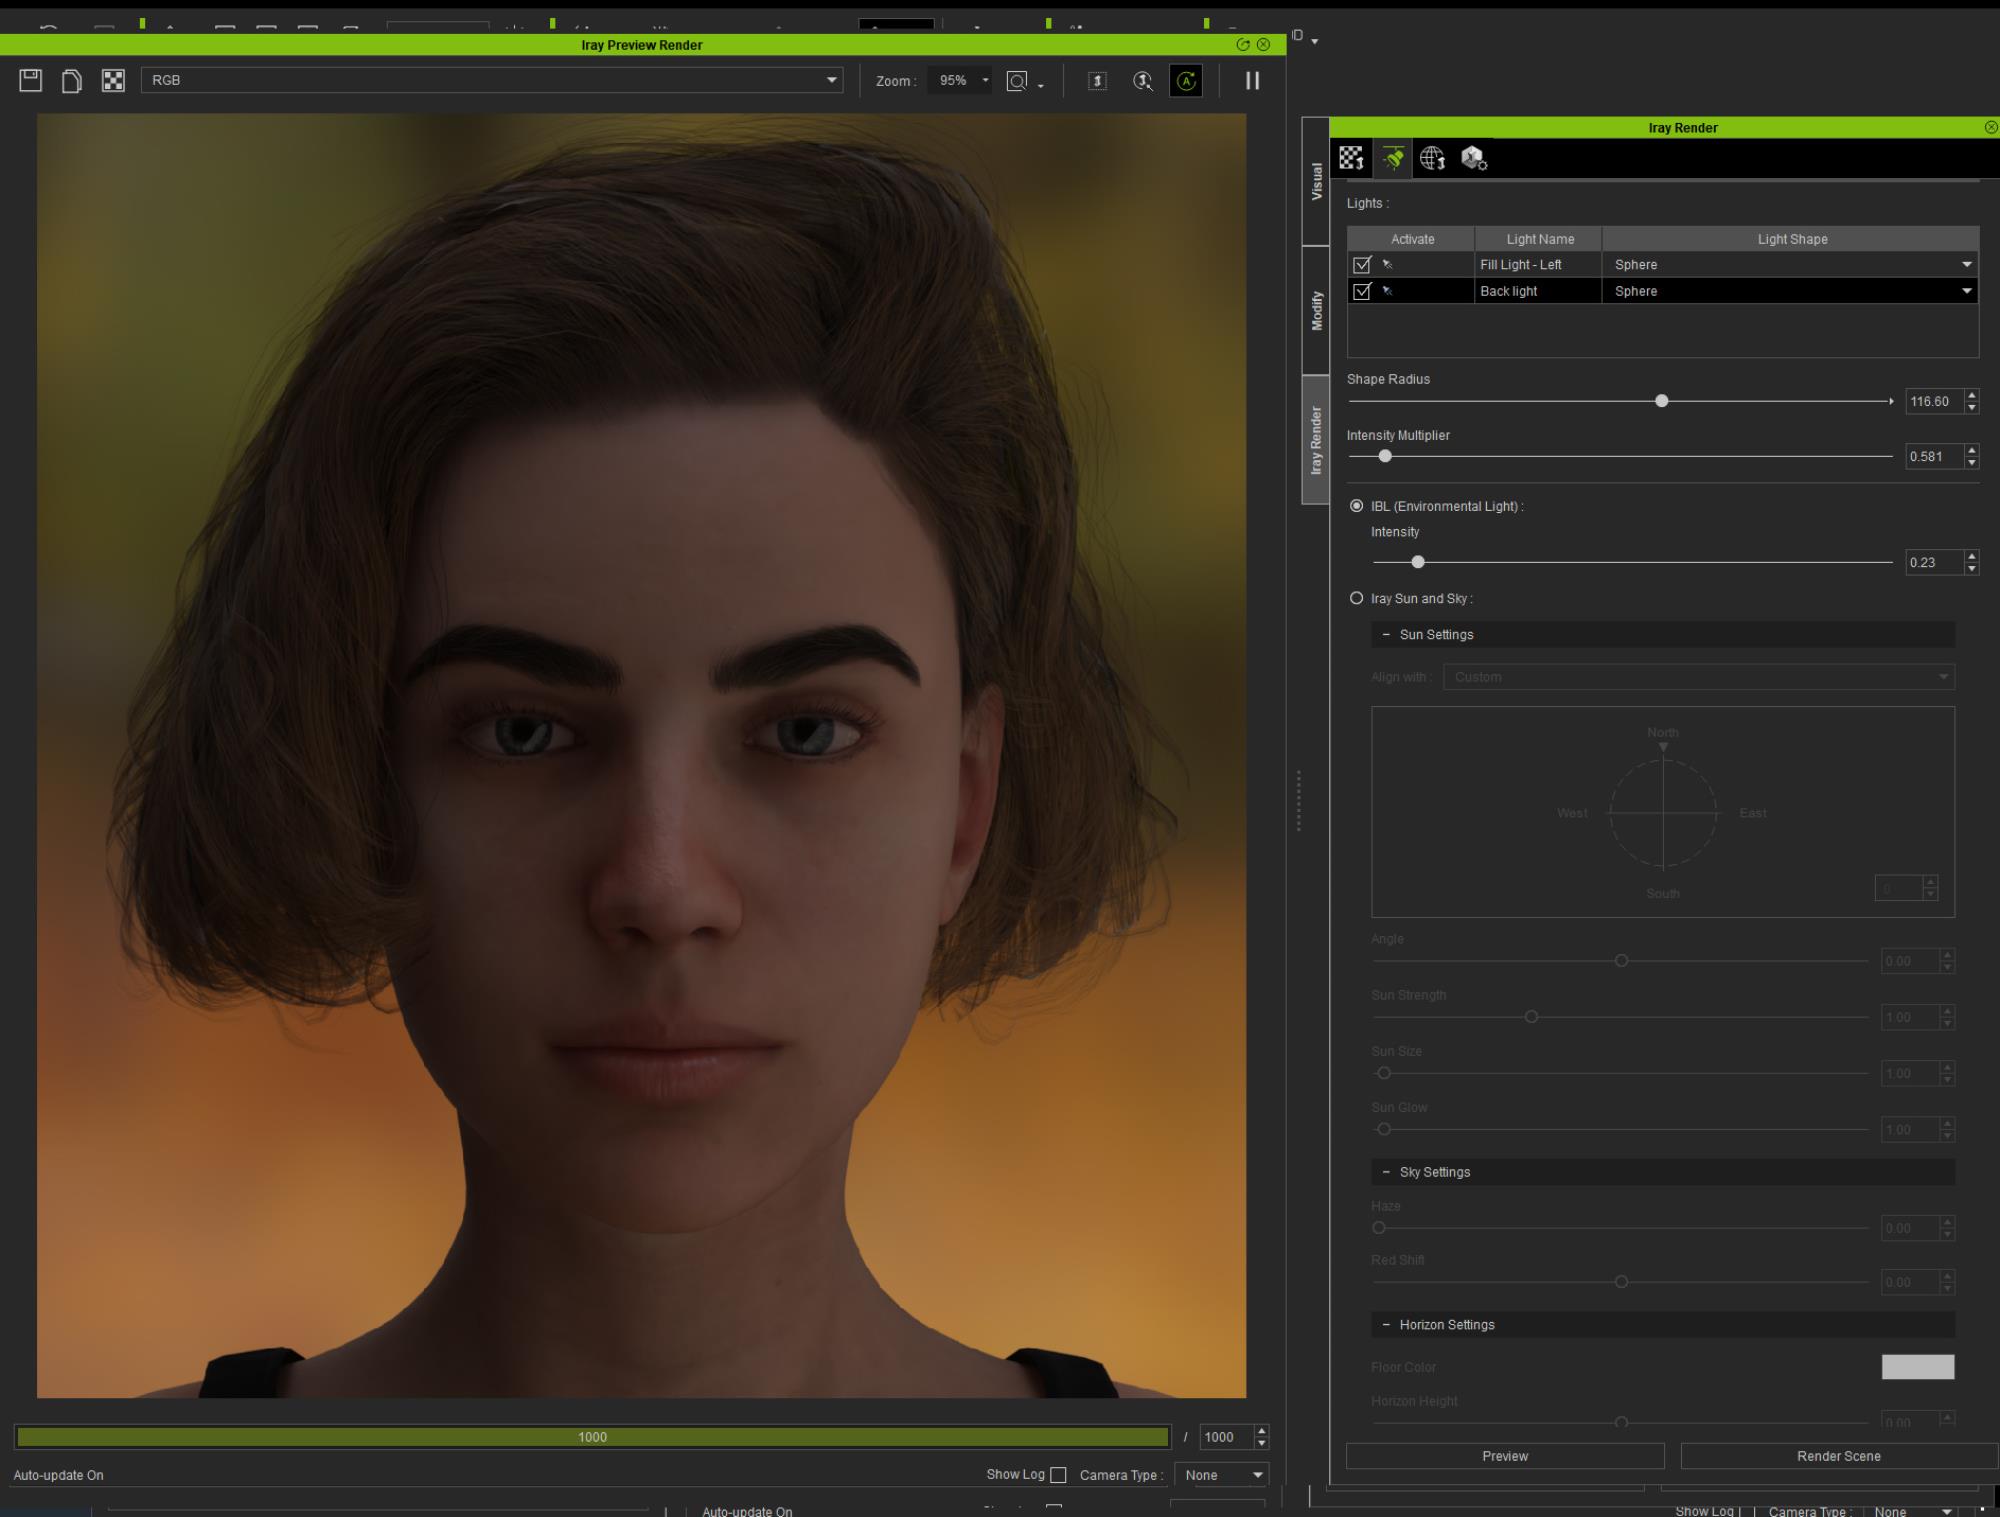Screen dimensions: 2000x1517
Task: Uncheck Activate for Fill Light - Left
Action: pyautogui.click(x=1361, y=265)
